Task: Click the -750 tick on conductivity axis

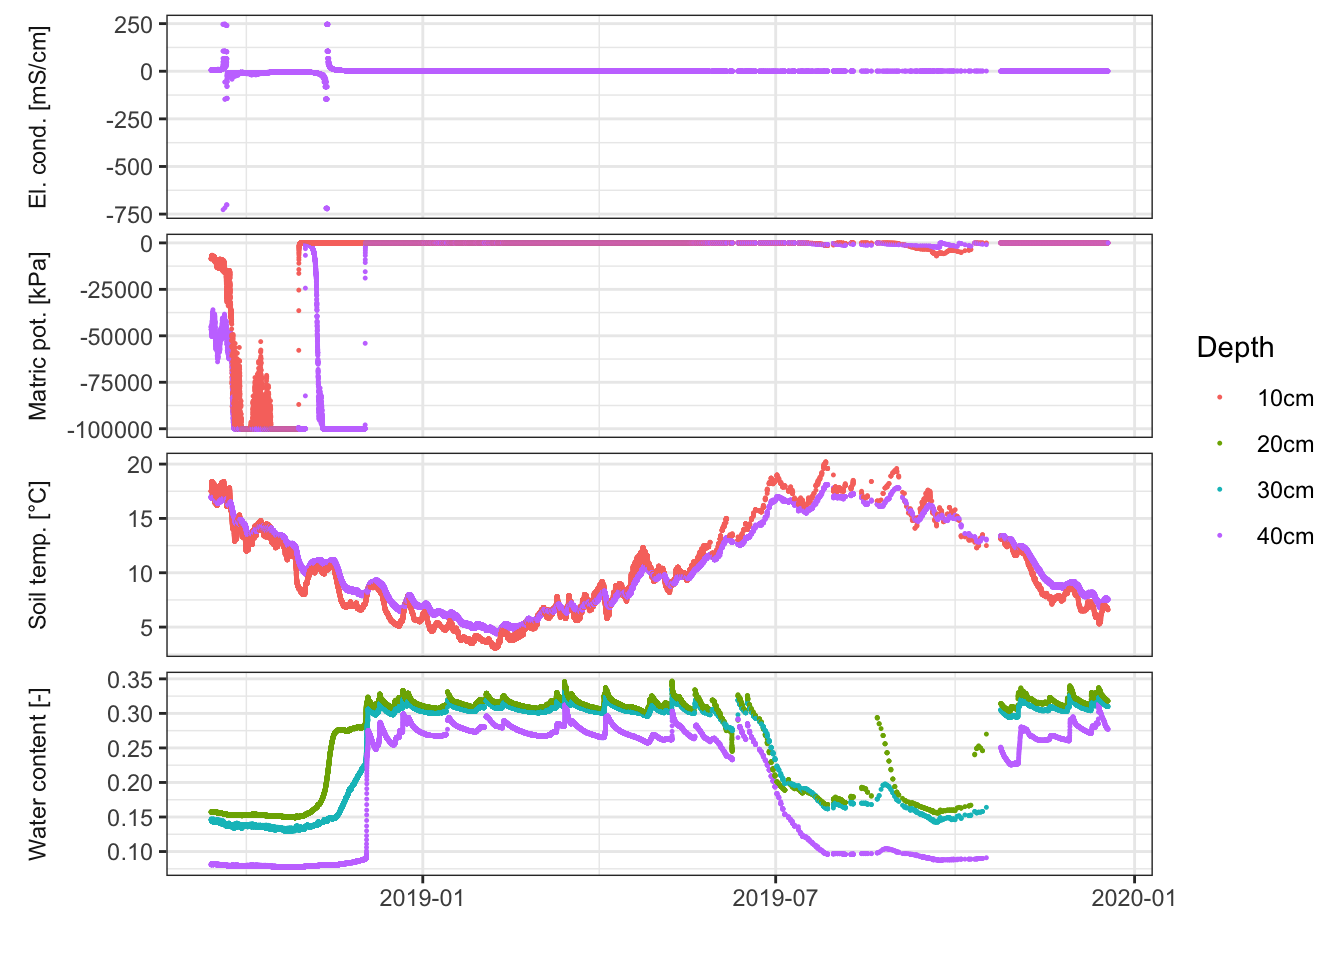Action: [x=129, y=214]
